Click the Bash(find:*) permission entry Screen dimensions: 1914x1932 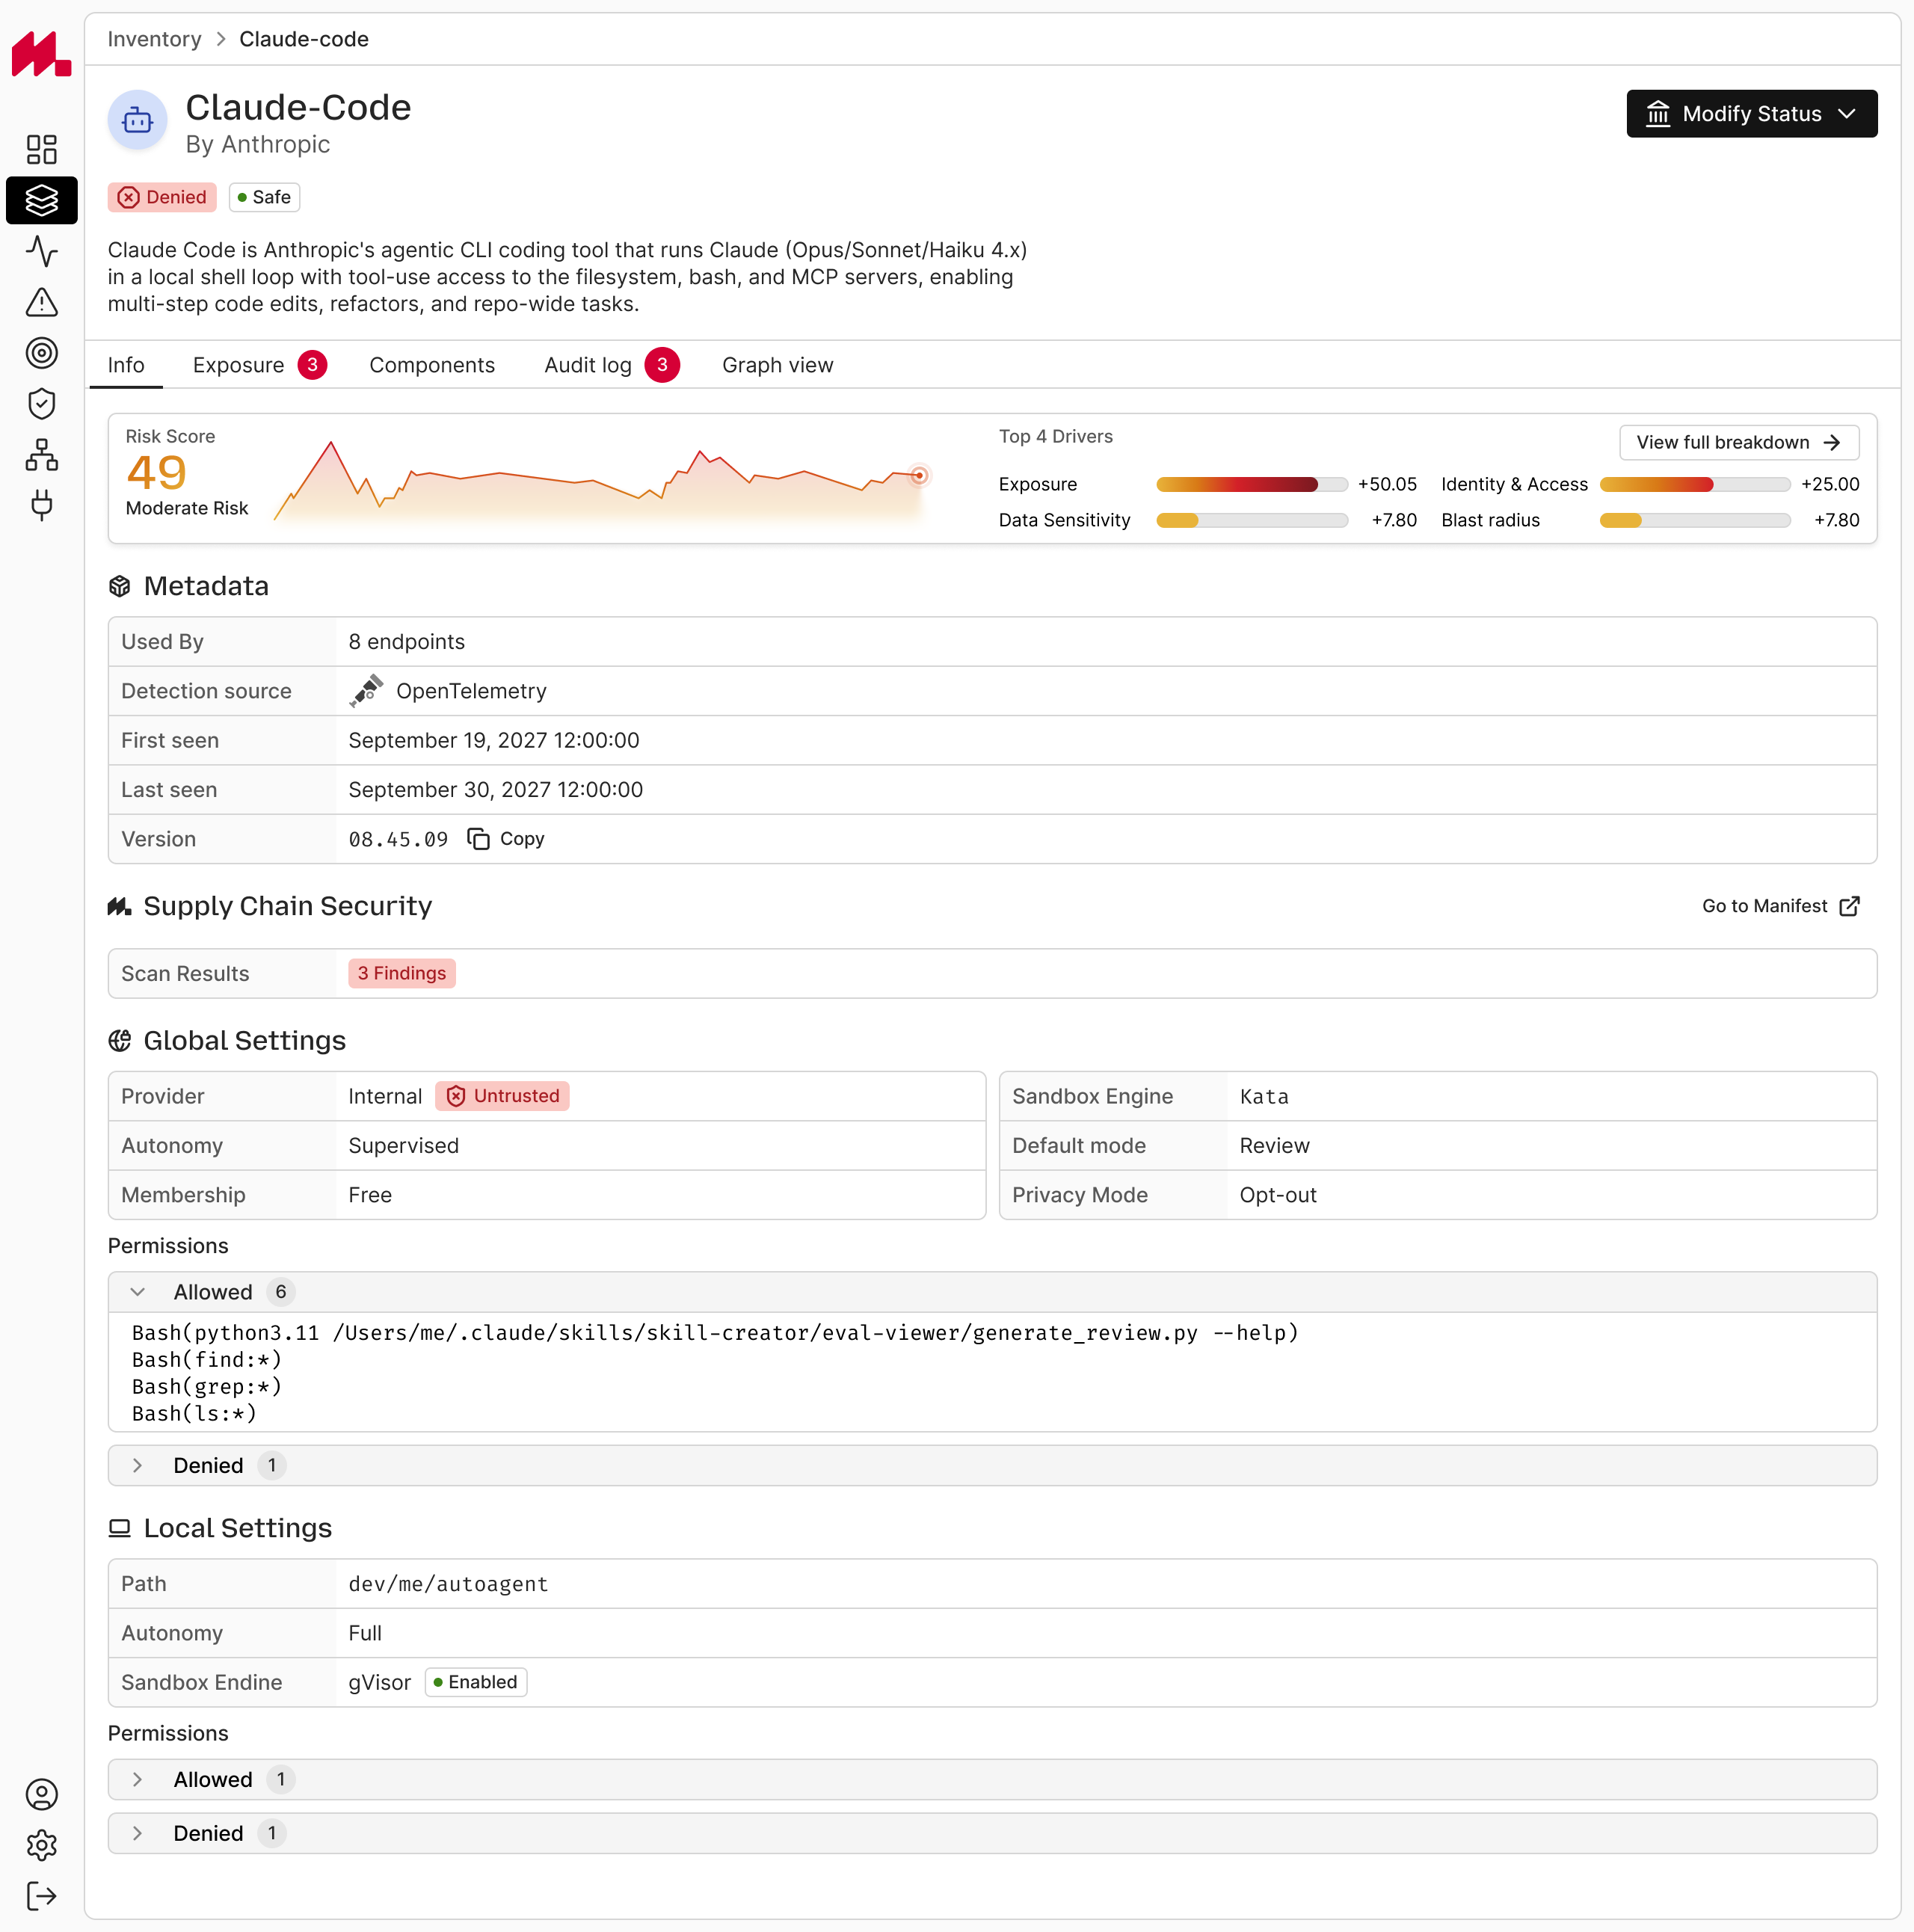pyautogui.click(x=207, y=1360)
